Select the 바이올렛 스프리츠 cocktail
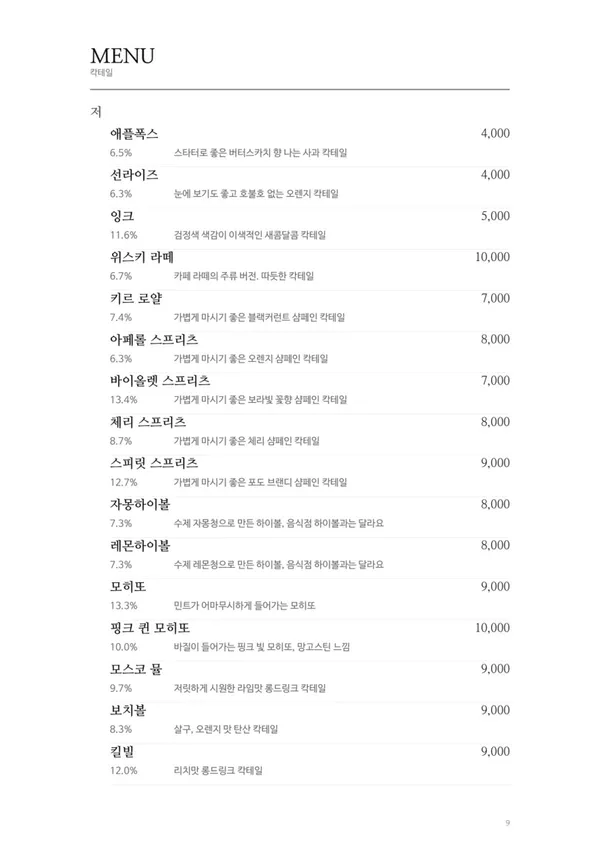The image size is (600, 848). [160, 380]
